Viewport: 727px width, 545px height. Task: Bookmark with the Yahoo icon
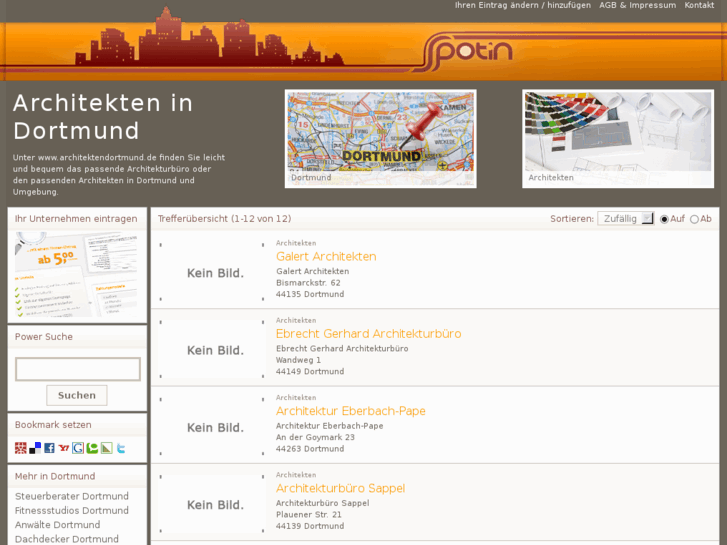coord(64,448)
